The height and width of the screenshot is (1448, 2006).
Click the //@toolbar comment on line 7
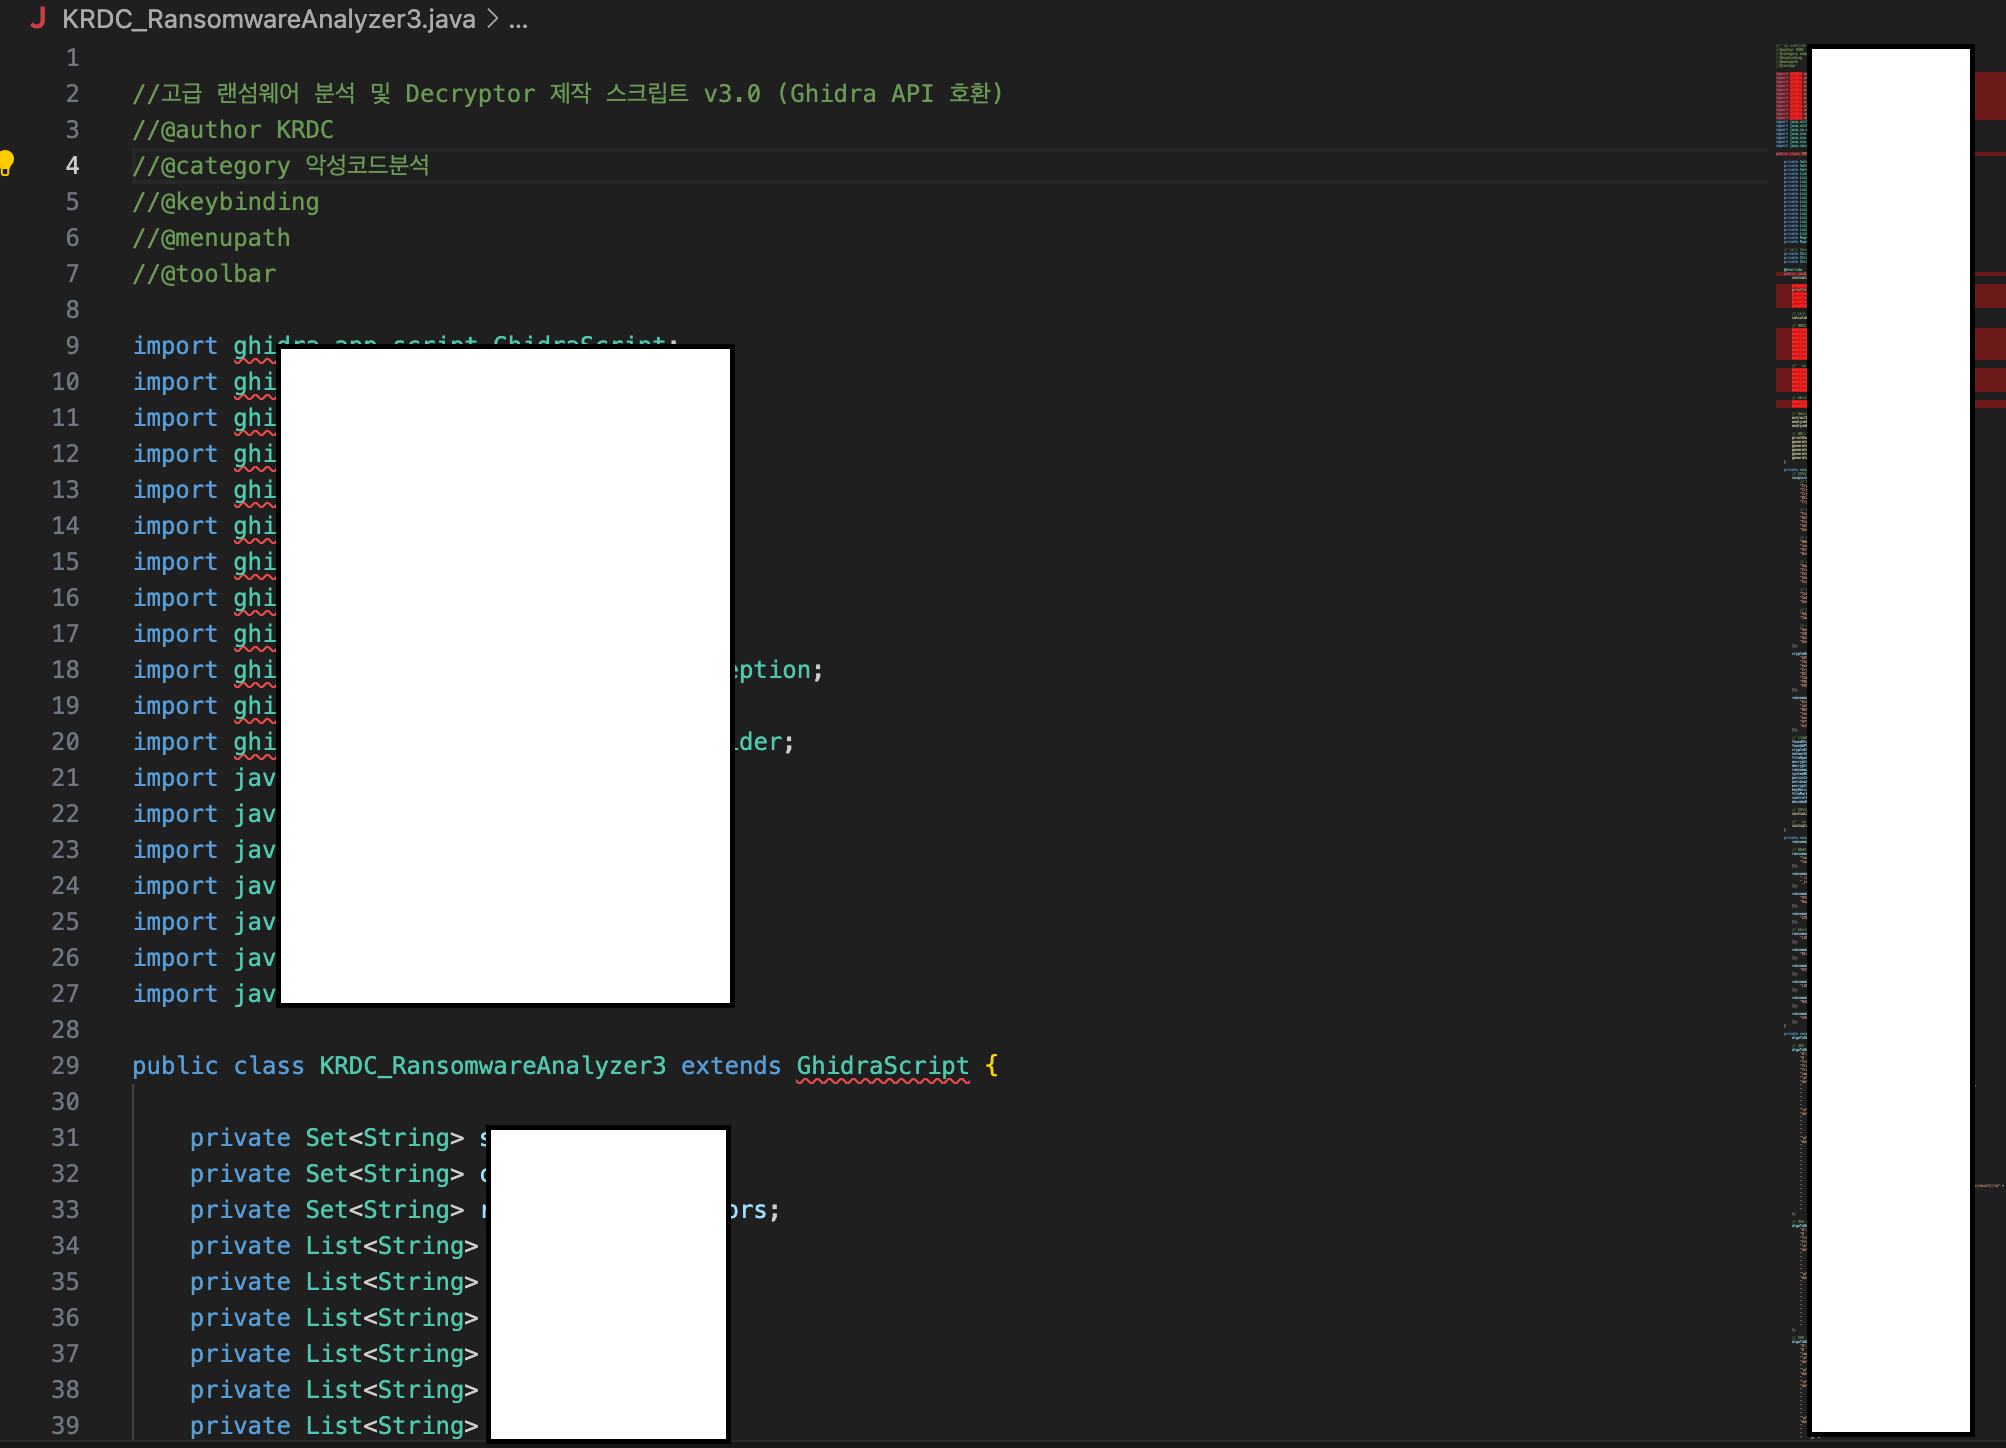pyautogui.click(x=204, y=274)
